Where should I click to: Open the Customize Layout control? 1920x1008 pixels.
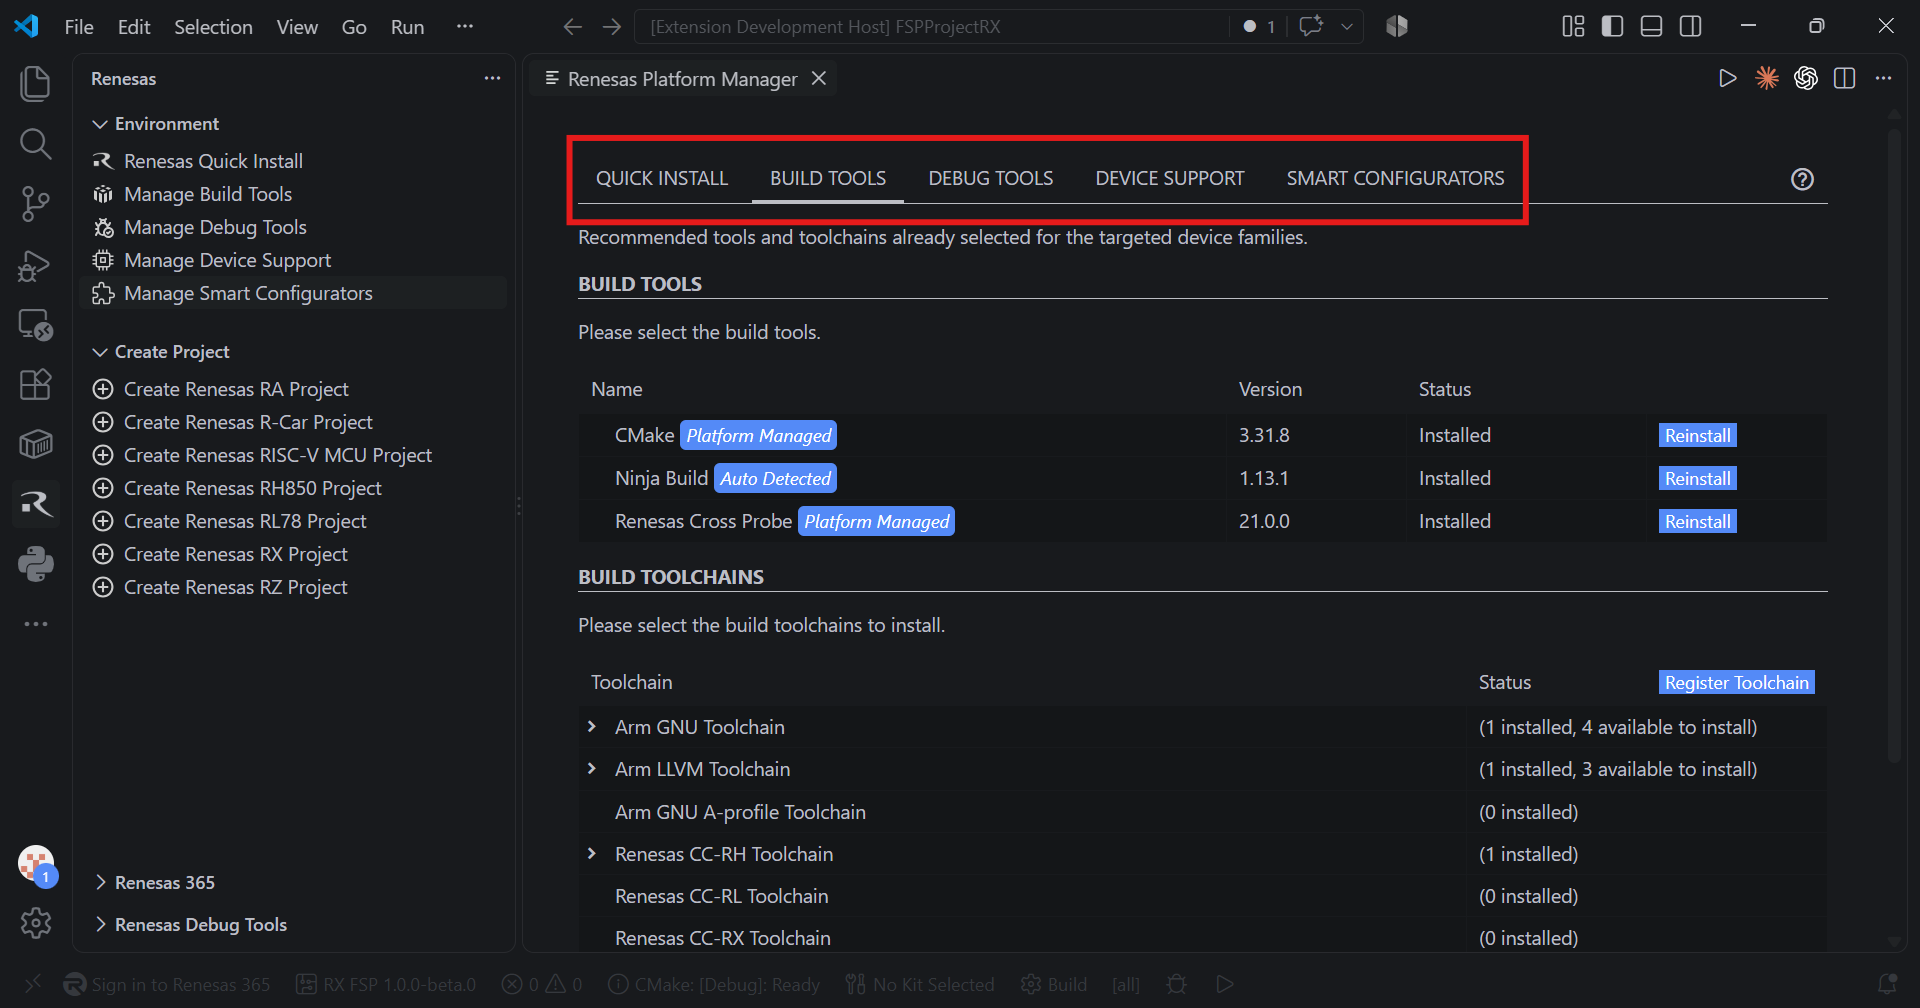[1573, 27]
